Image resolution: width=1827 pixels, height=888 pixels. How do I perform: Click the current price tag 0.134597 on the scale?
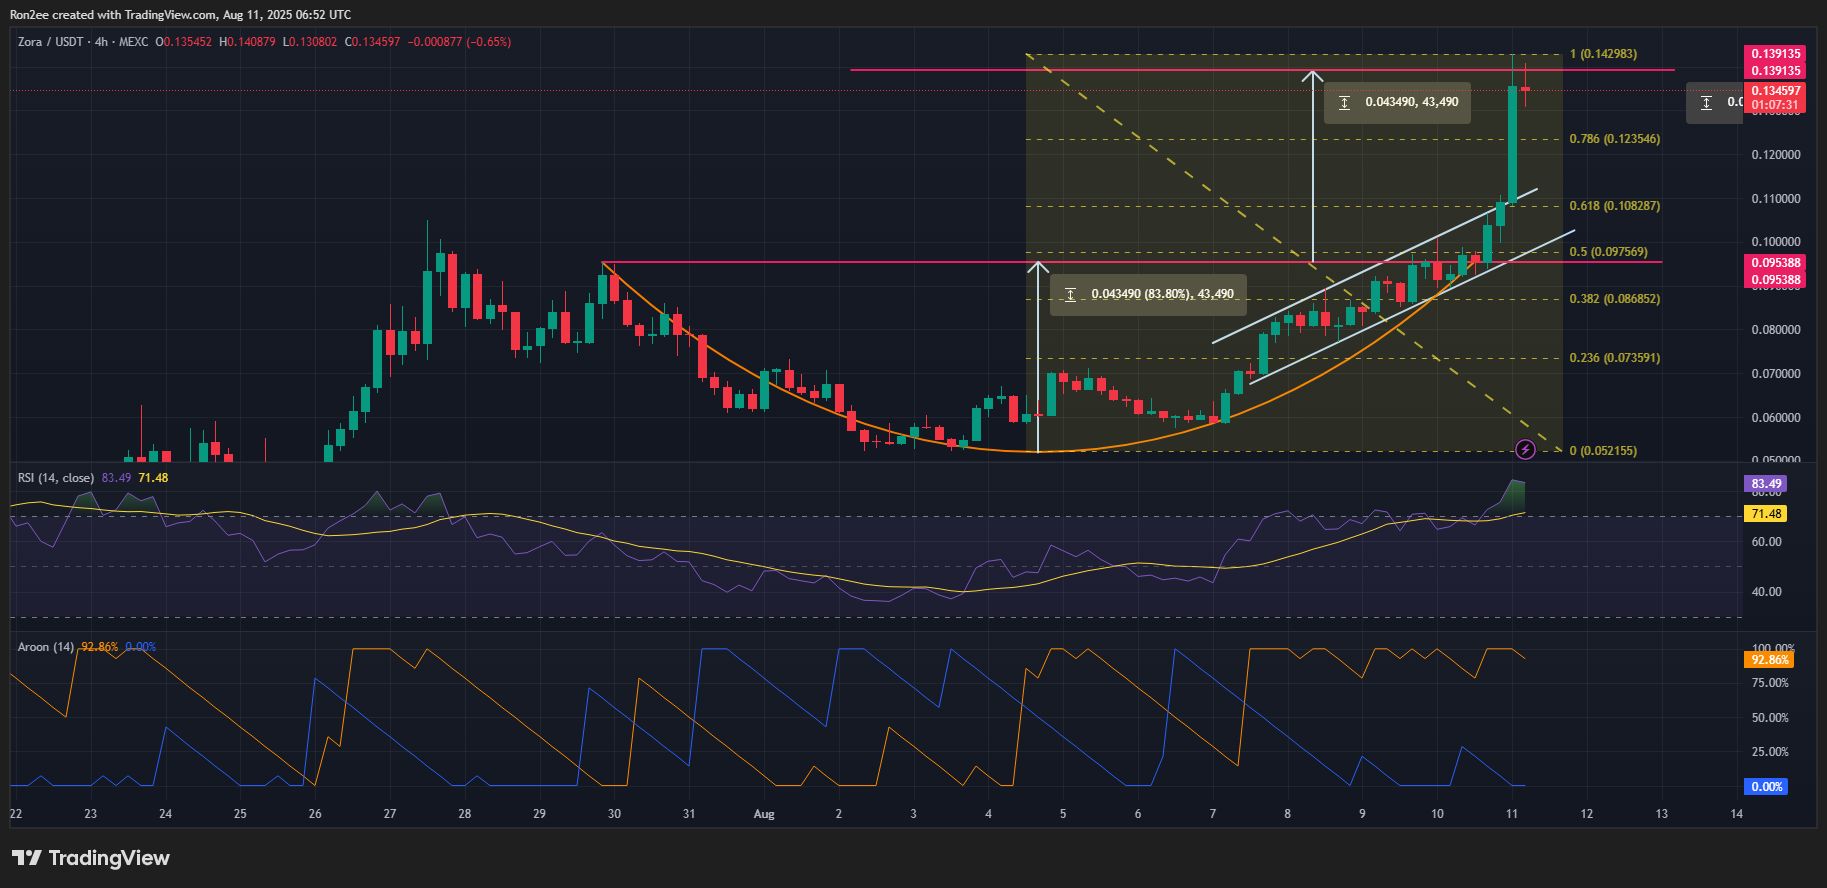tap(1773, 91)
